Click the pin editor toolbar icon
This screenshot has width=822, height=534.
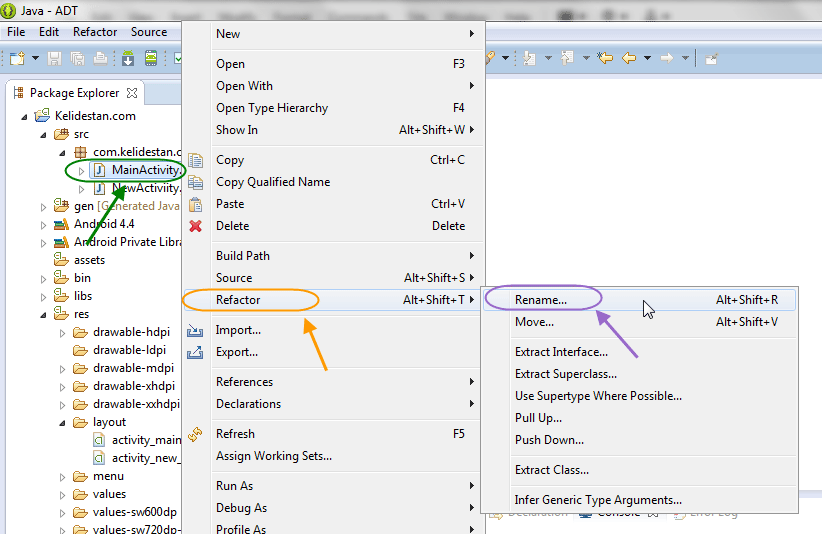[711, 59]
